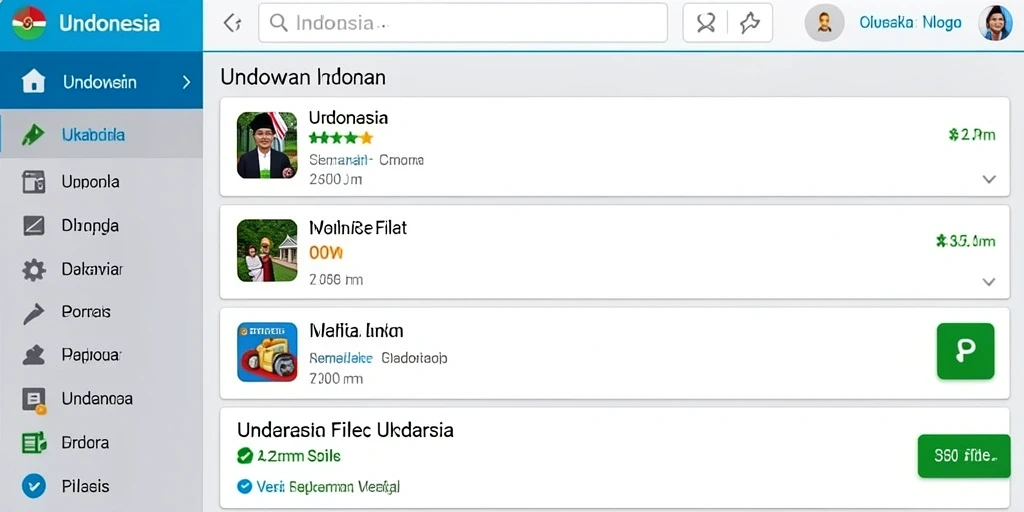Select Pilasis in the sidebar
The image size is (1024, 512).
86,486
